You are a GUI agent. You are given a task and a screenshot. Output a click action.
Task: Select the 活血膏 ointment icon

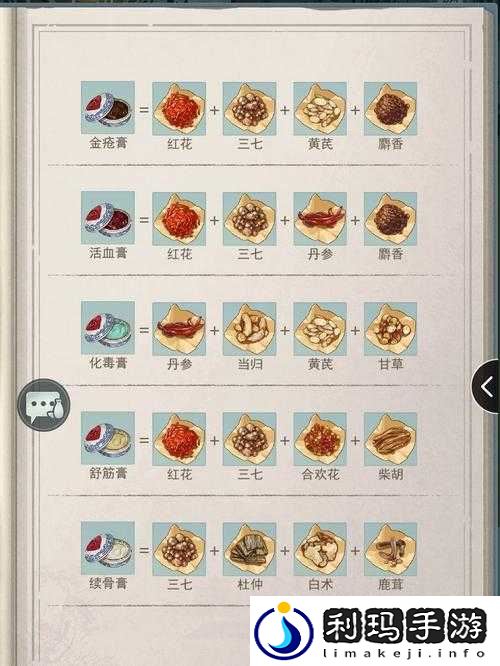[108, 218]
